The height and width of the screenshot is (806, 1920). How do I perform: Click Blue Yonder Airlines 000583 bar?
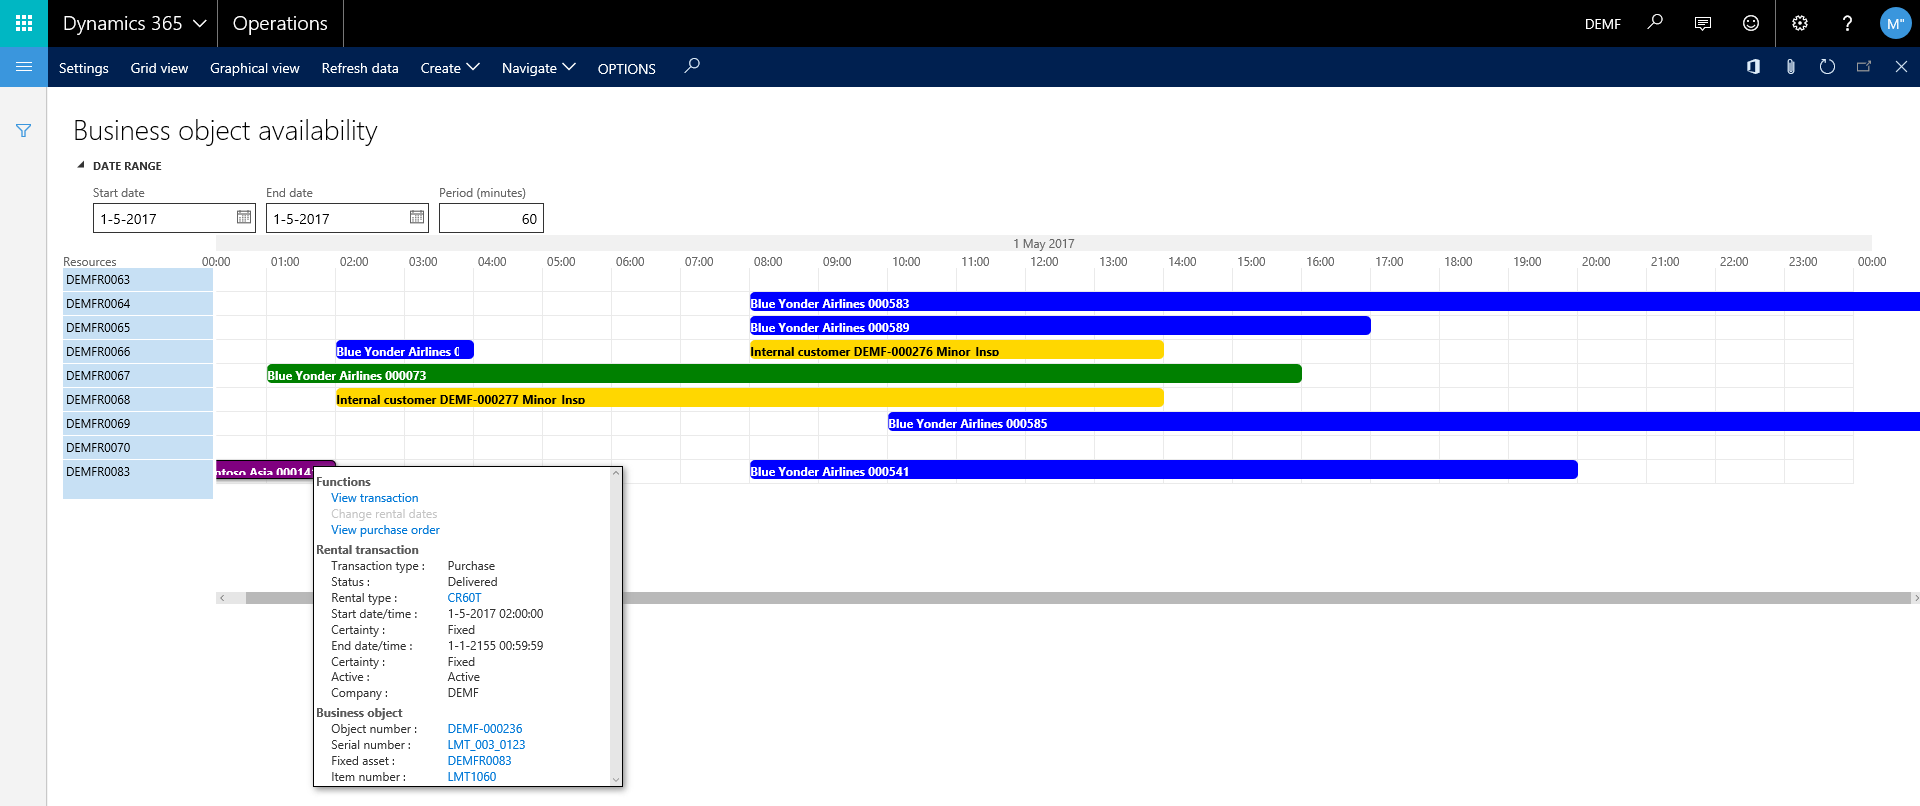pos(1334,302)
